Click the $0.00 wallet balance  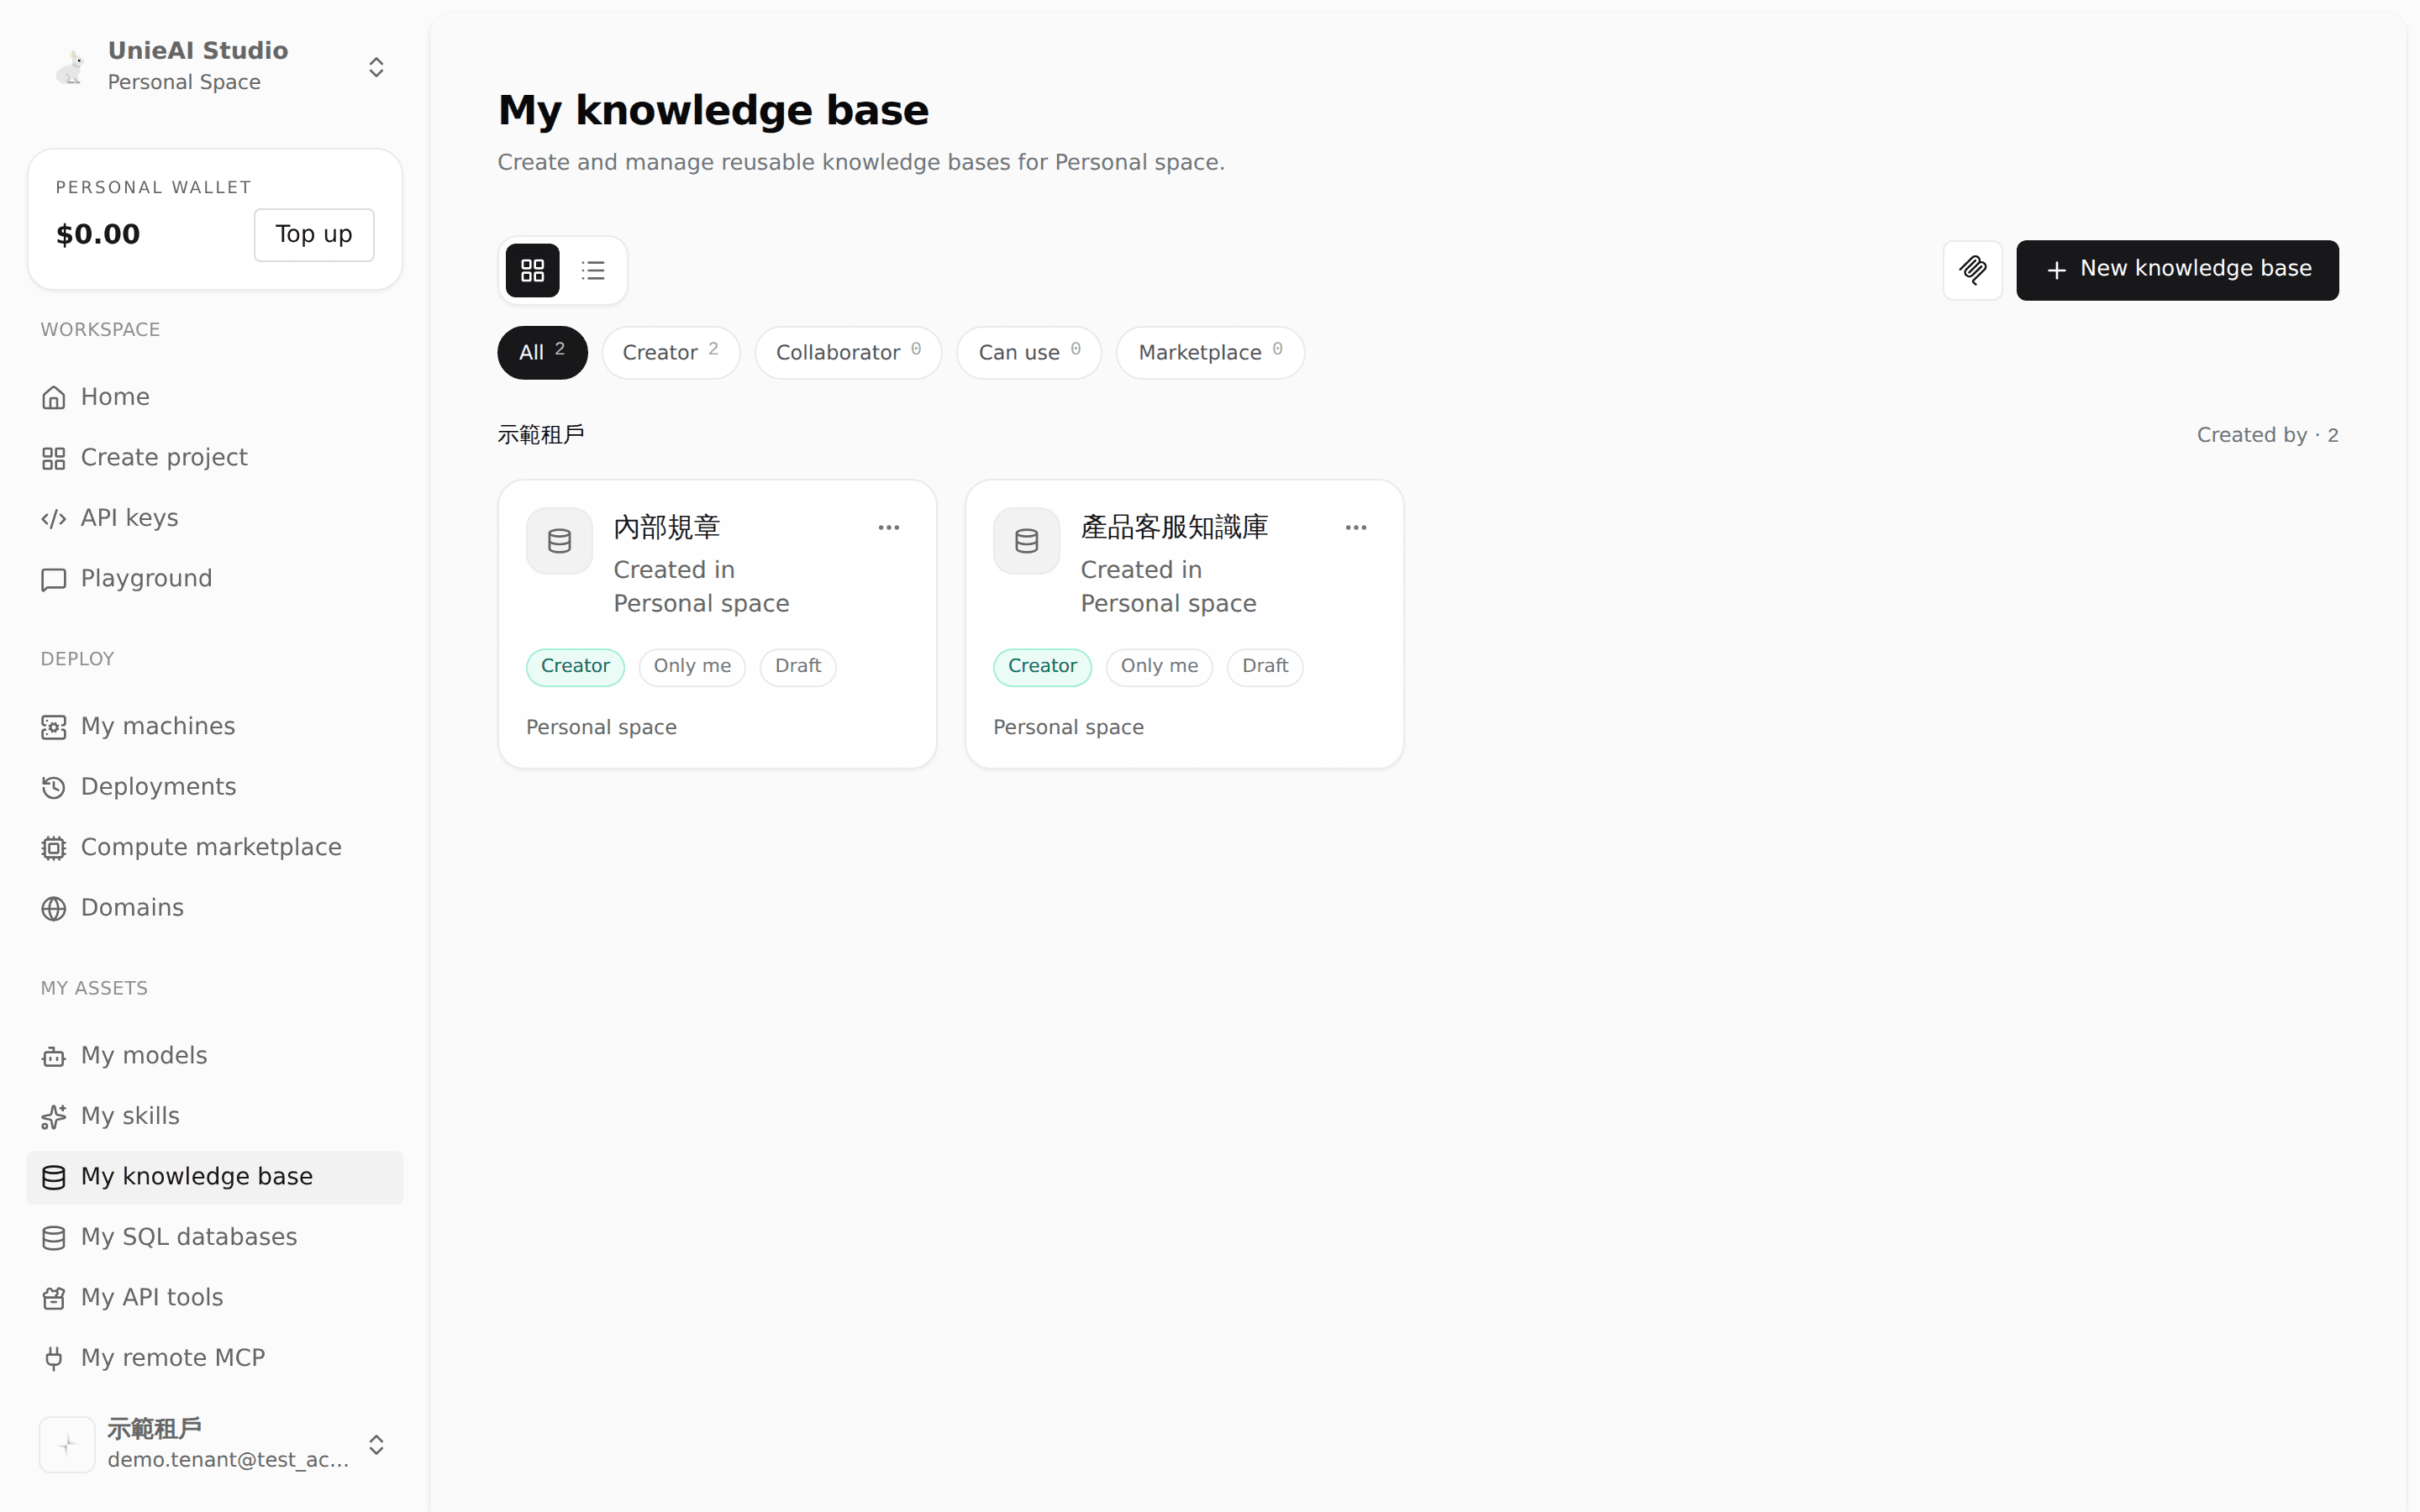pyautogui.click(x=98, y=235)
